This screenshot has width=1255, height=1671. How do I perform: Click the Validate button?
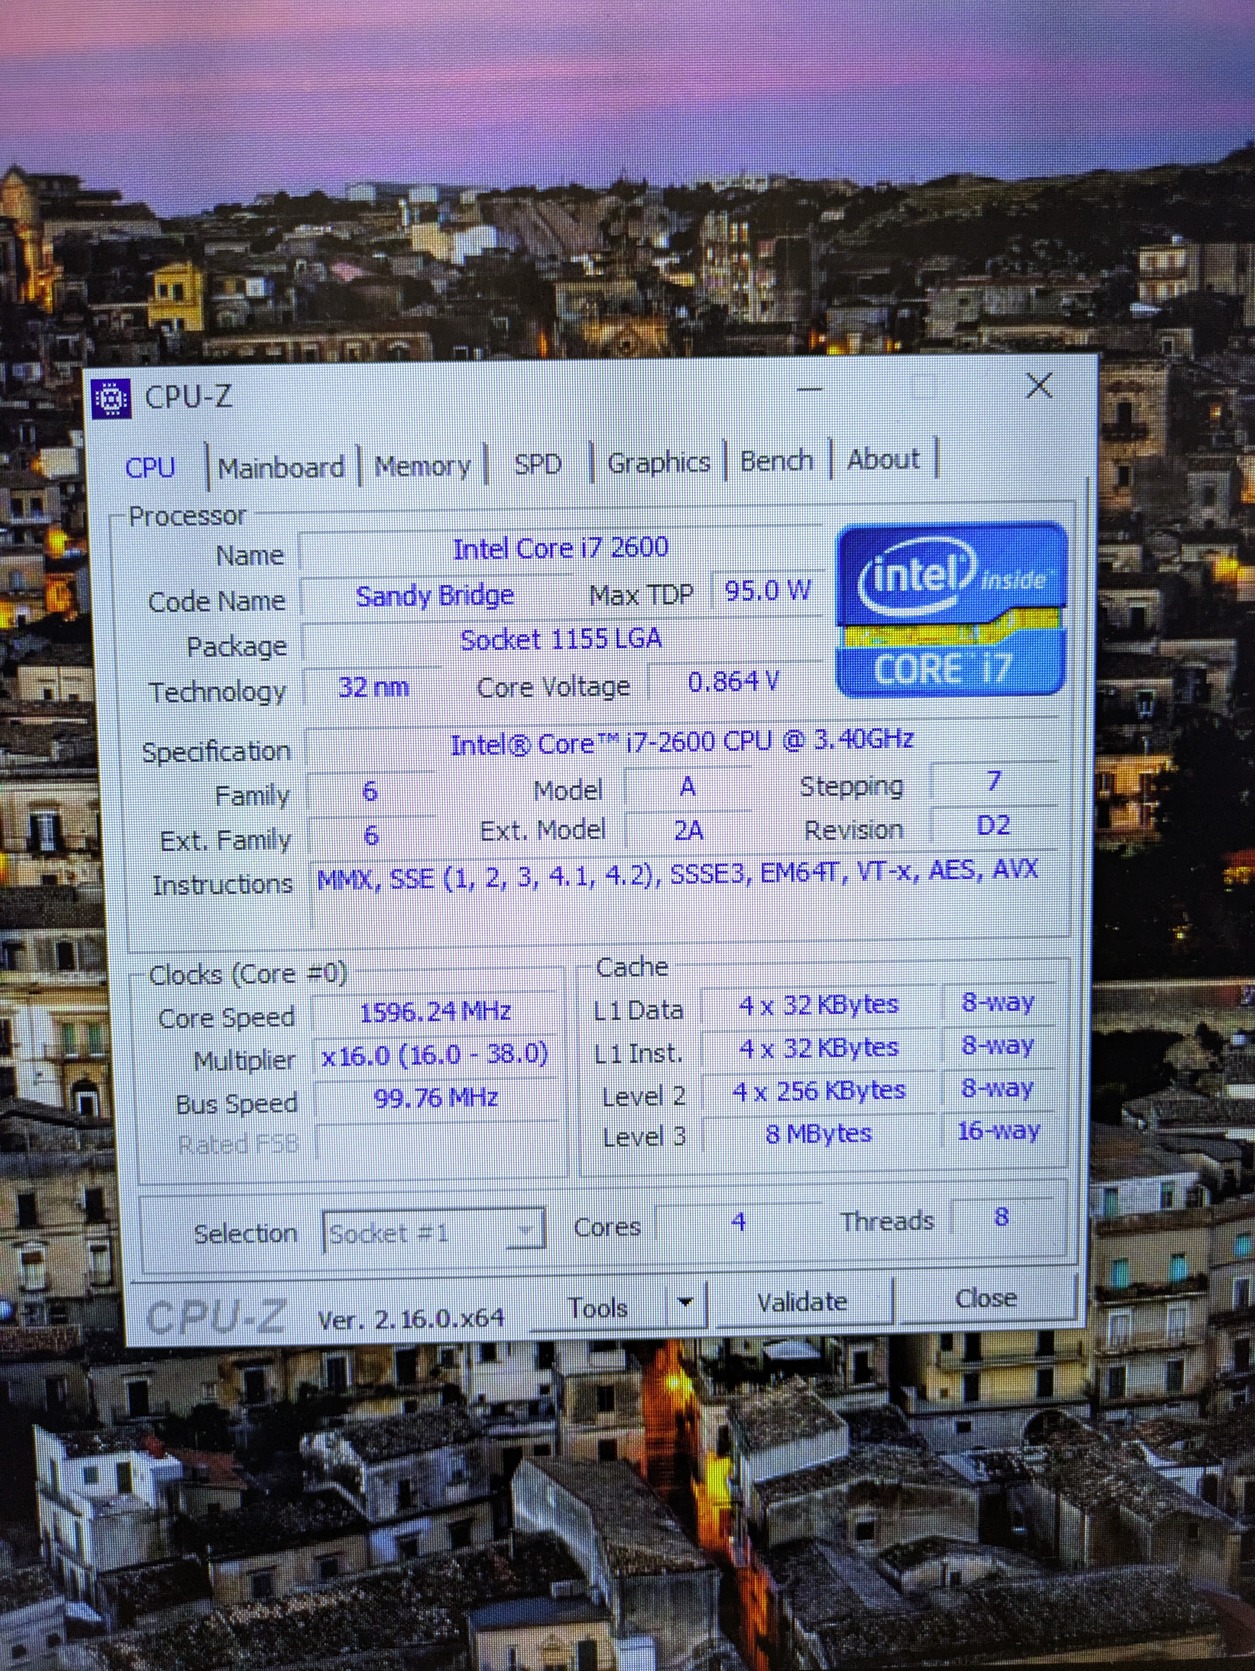tap(802, 1302)
